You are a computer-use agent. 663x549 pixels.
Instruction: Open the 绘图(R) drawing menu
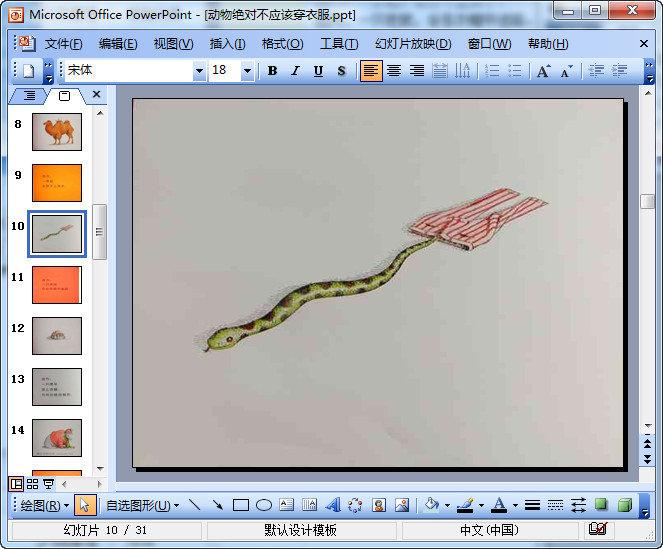pos(45,505)
